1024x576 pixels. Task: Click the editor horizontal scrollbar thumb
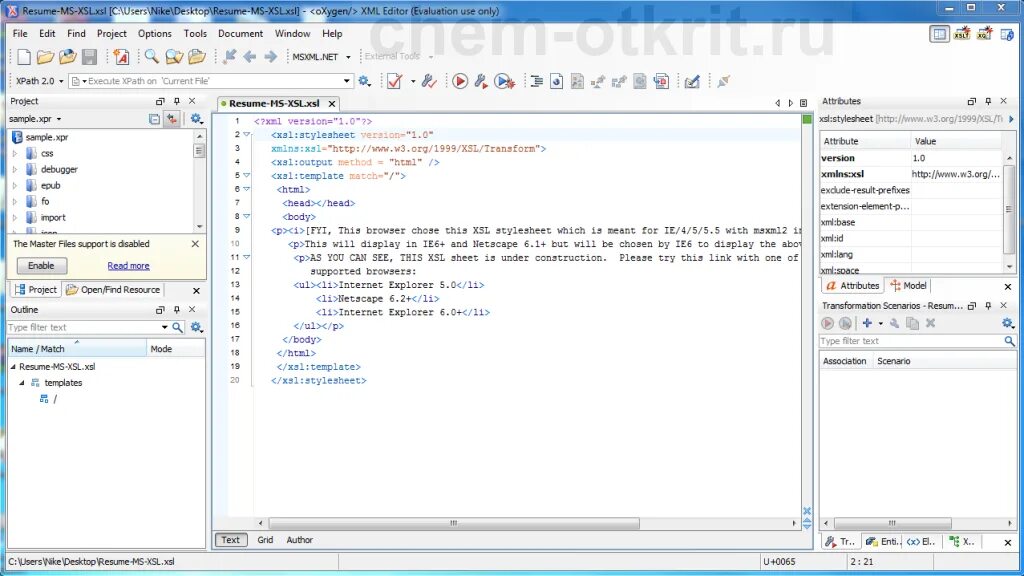coord(454,523)
